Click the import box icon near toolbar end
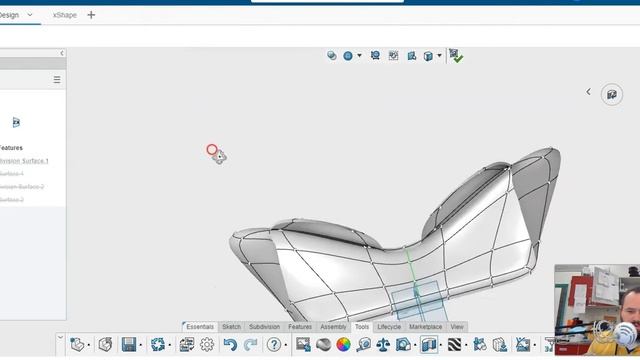This screenshot has width=640, height=360. pos(500,345)
